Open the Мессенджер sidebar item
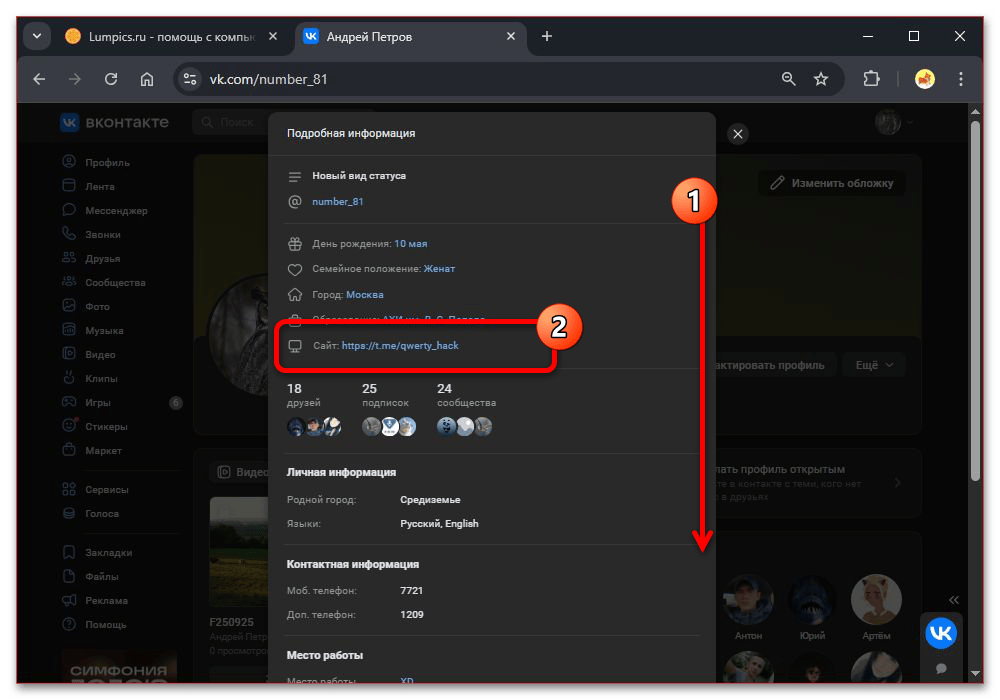Viewport: 1000px width, 700px height. [x=116, y=211]
